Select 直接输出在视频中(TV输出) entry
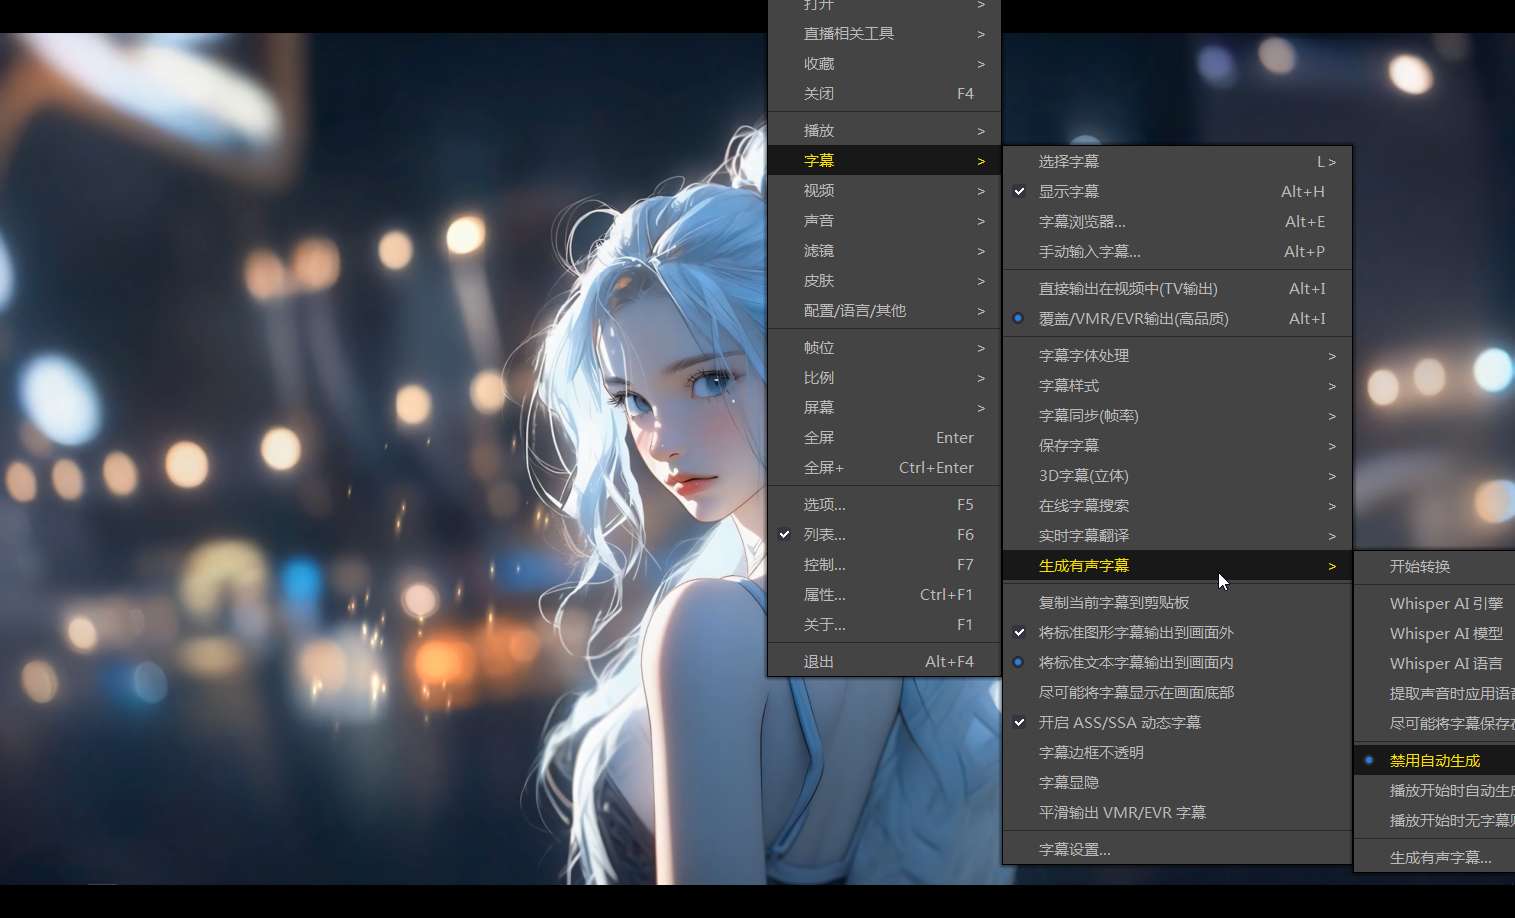Screen dimensions: 1515x918 tap(1177, 288)
